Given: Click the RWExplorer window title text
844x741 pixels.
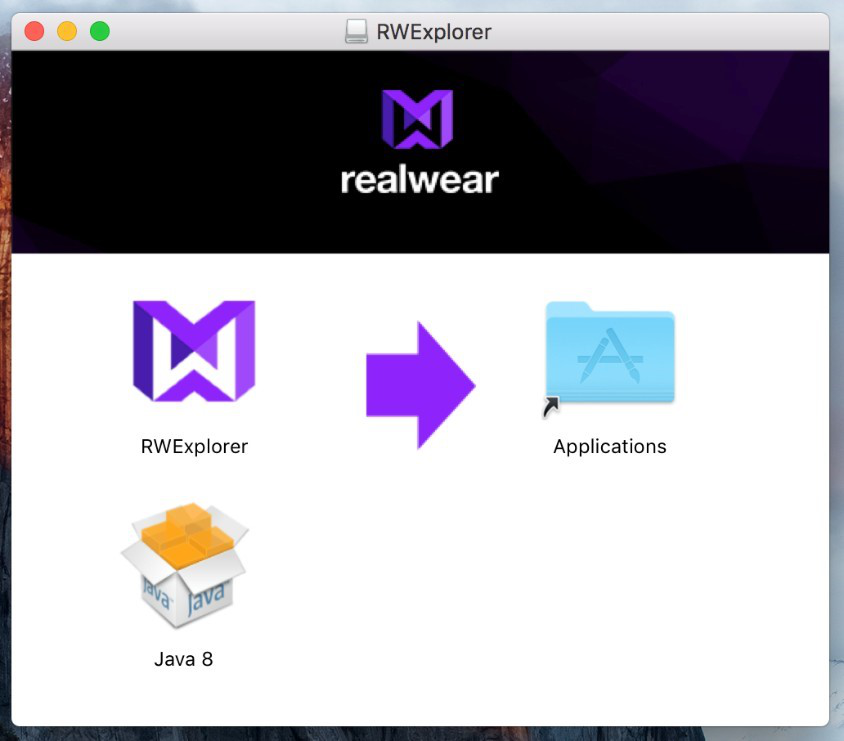Looking at the screenshot, I should coord(434,32).
